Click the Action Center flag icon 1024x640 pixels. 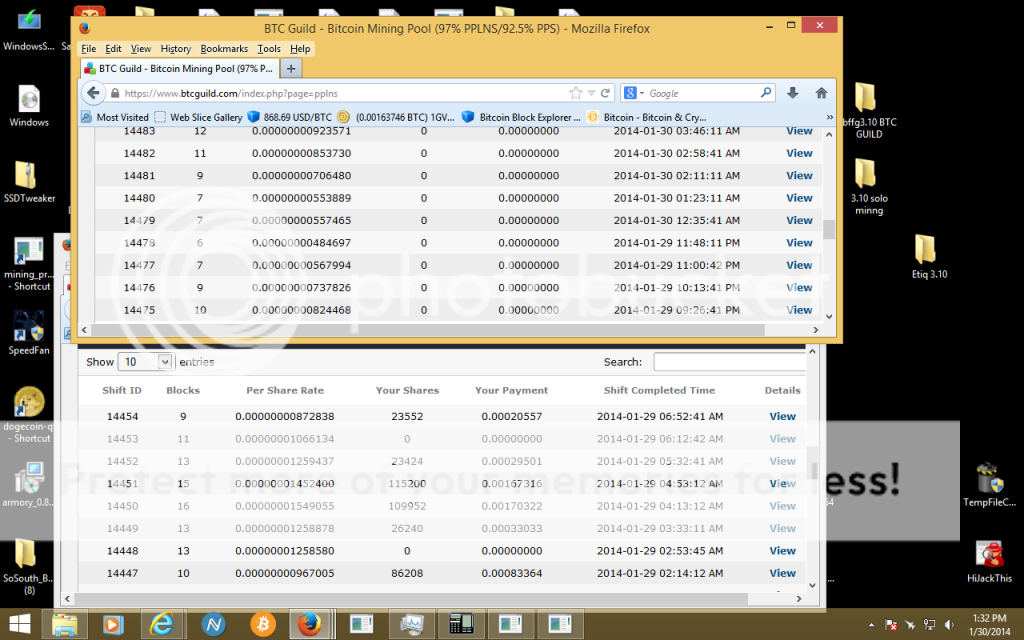(891, 625)
